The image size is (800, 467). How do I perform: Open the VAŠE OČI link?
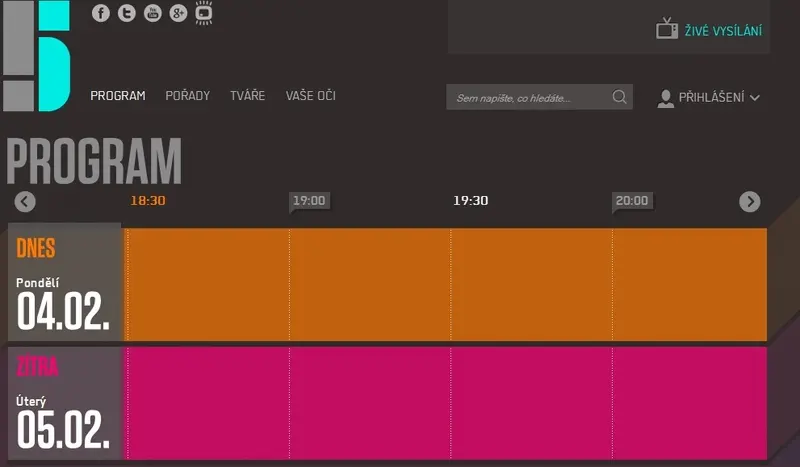coord(311,95)
